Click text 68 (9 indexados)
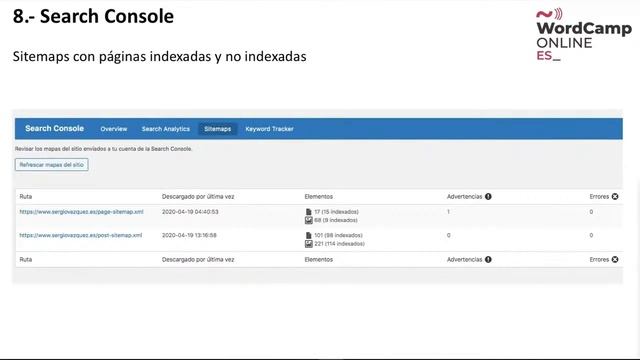This screenshot has height=360, width=640. click(x=336, y=220)
